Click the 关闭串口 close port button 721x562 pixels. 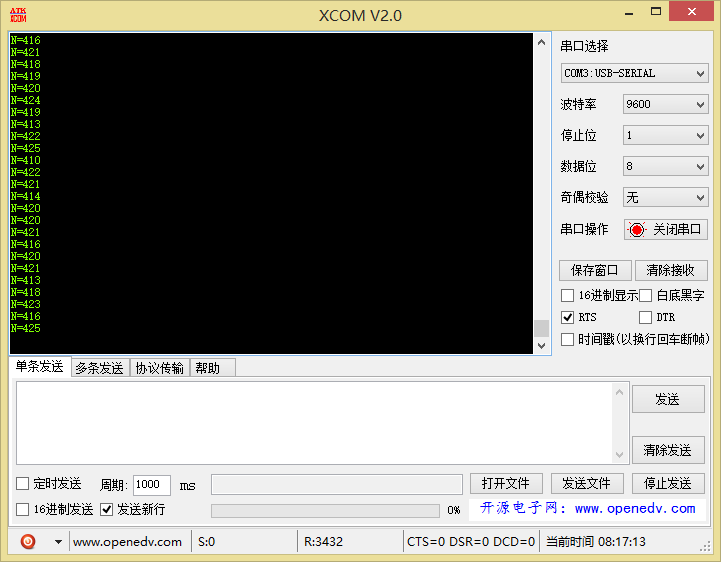click(665, 229)
